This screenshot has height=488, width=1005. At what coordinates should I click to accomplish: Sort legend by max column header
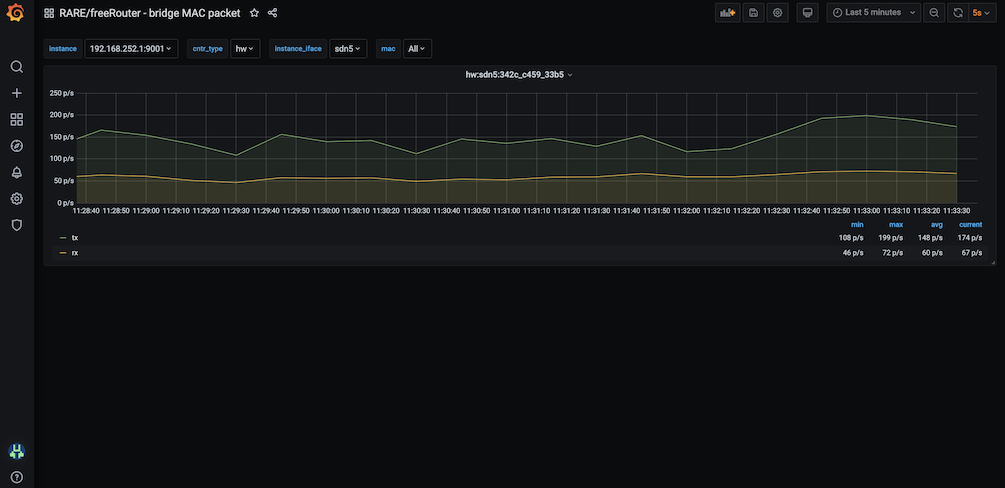896,225
